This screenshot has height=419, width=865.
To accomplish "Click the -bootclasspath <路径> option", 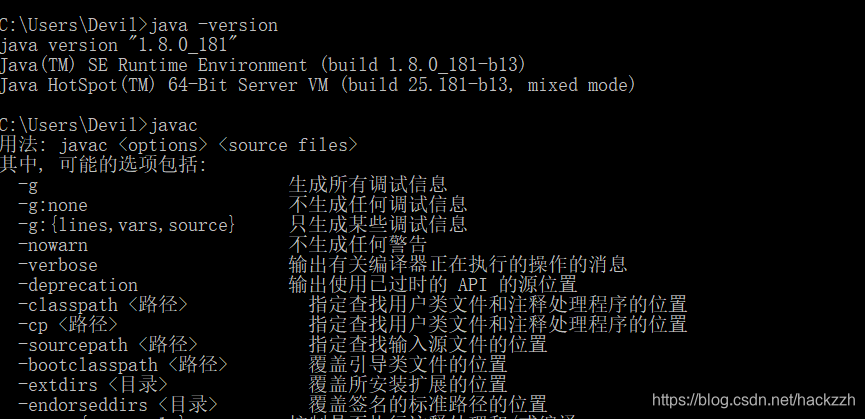I will tap(123, 365).
